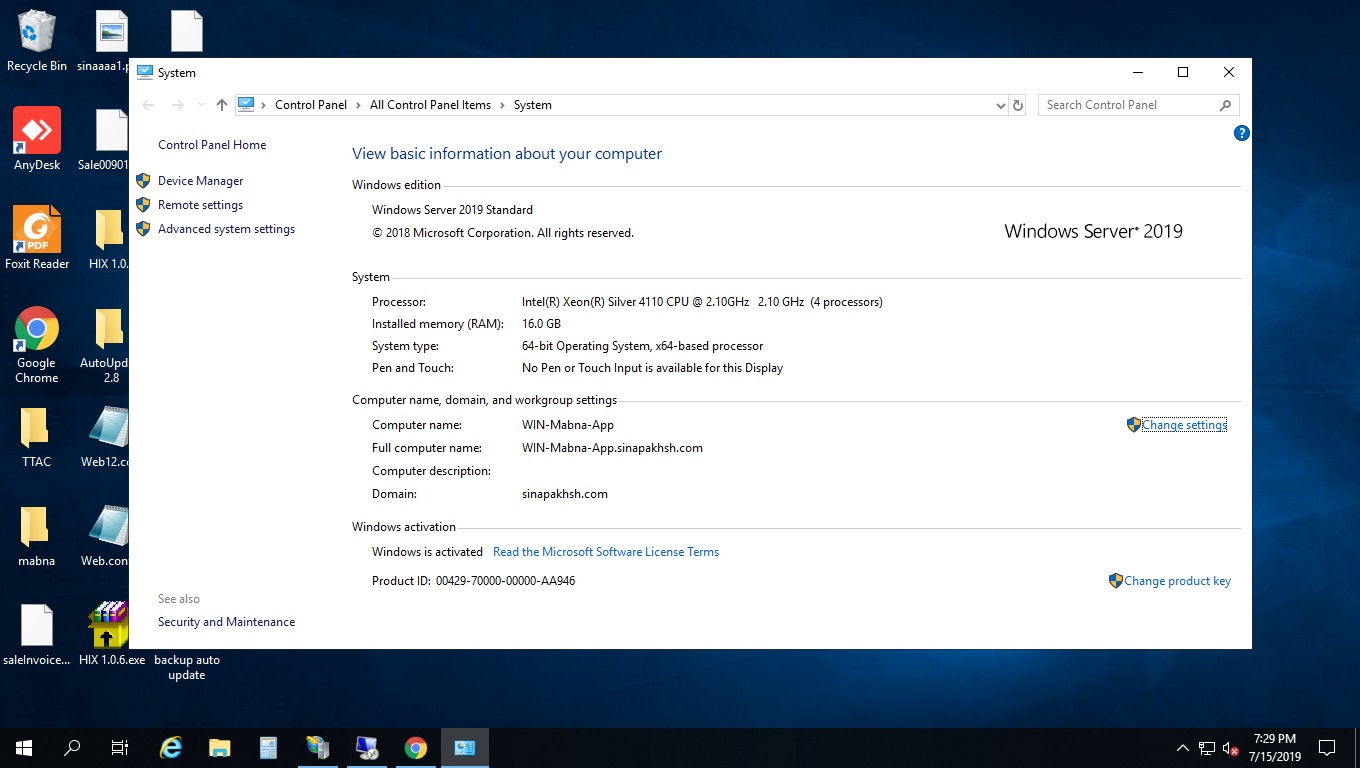Click Change settings for computer name
The height and width of the screenshot is (768, 1360).
pyautogui.click(x=1184, y=425)
